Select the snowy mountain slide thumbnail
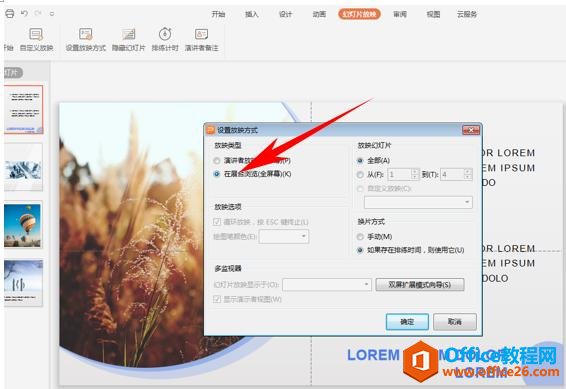566x389 pixels. click(x=24, y=167)
